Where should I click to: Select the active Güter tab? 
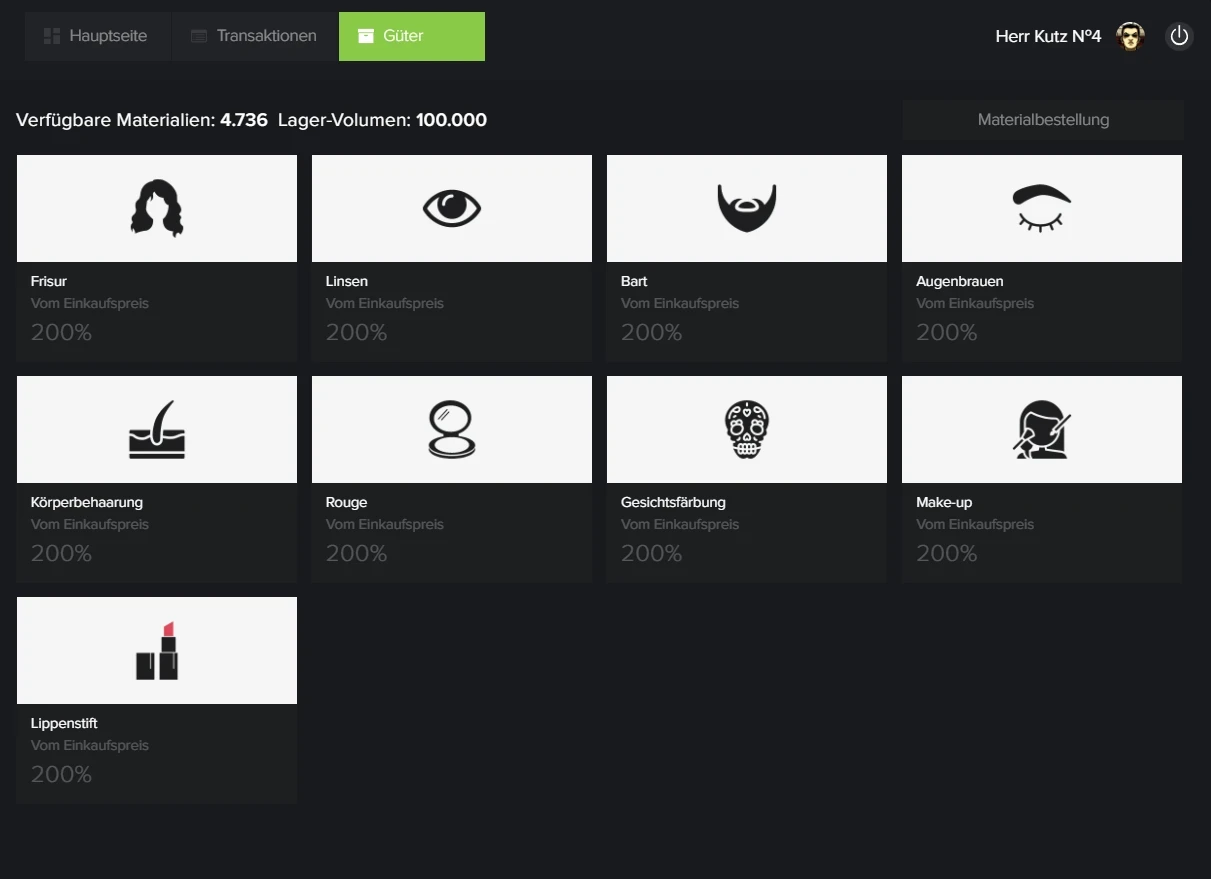pyautogui.click(x=412, y=36)
